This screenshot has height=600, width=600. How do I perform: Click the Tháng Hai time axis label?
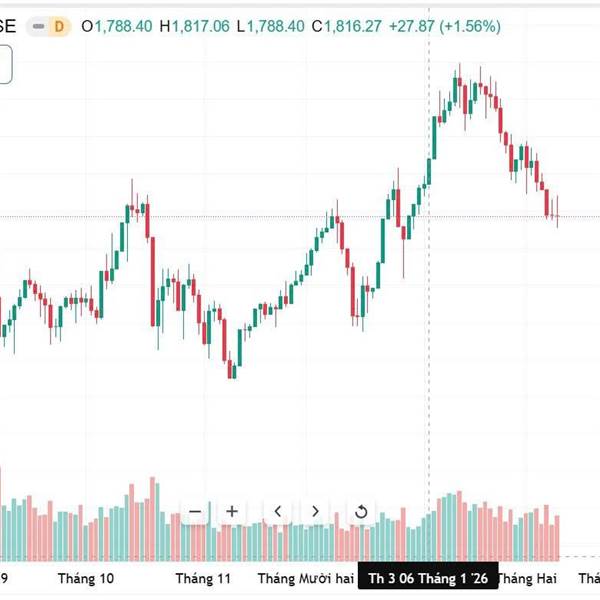[526, 578]
